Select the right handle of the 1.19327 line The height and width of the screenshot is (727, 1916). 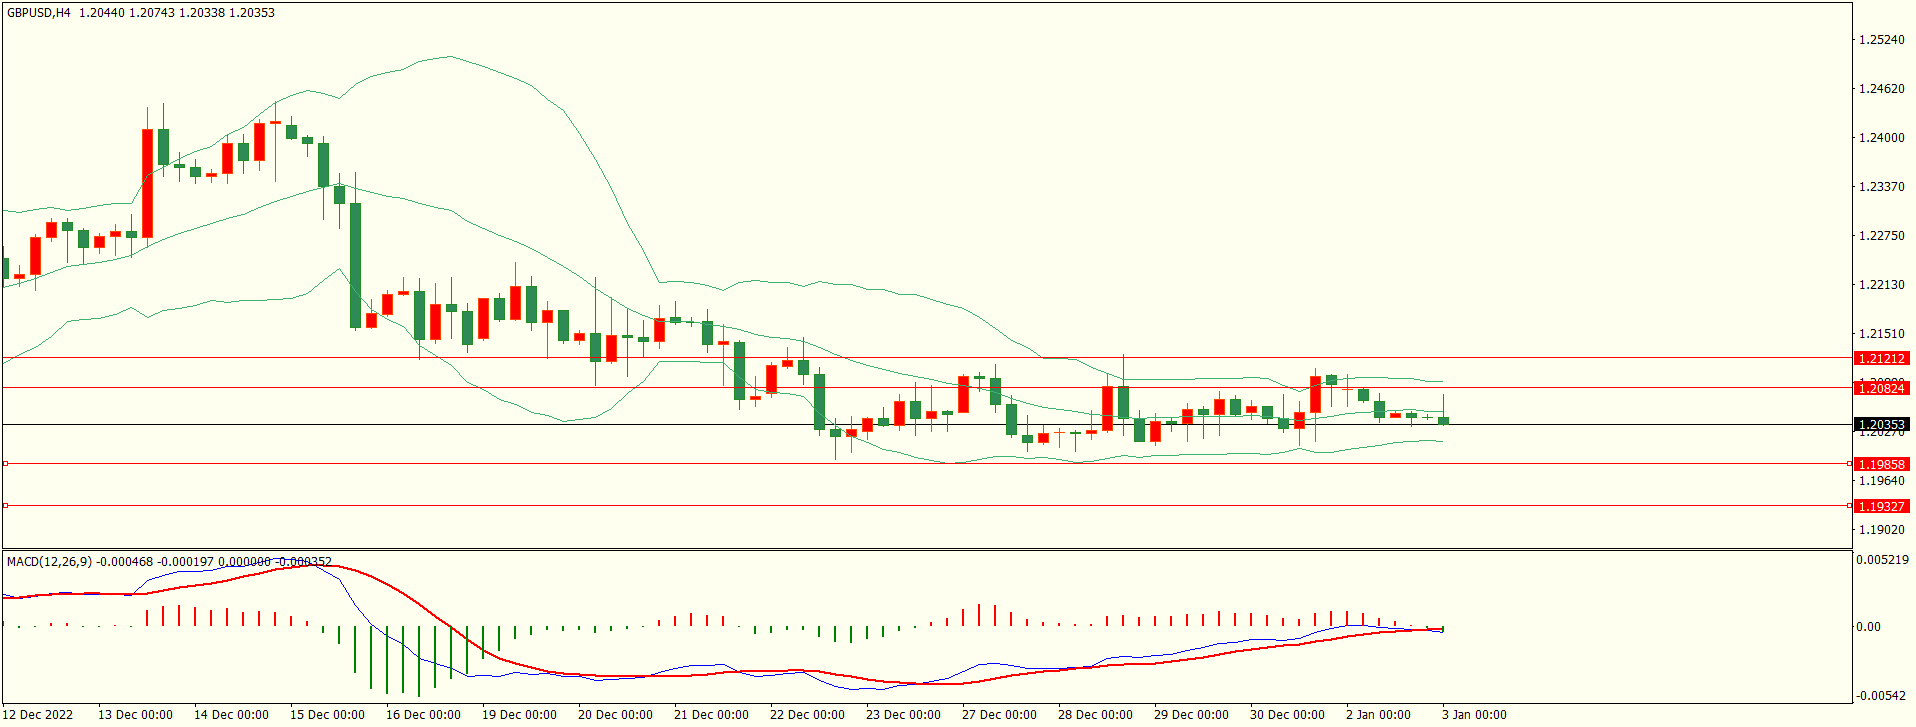point(1849,506)
